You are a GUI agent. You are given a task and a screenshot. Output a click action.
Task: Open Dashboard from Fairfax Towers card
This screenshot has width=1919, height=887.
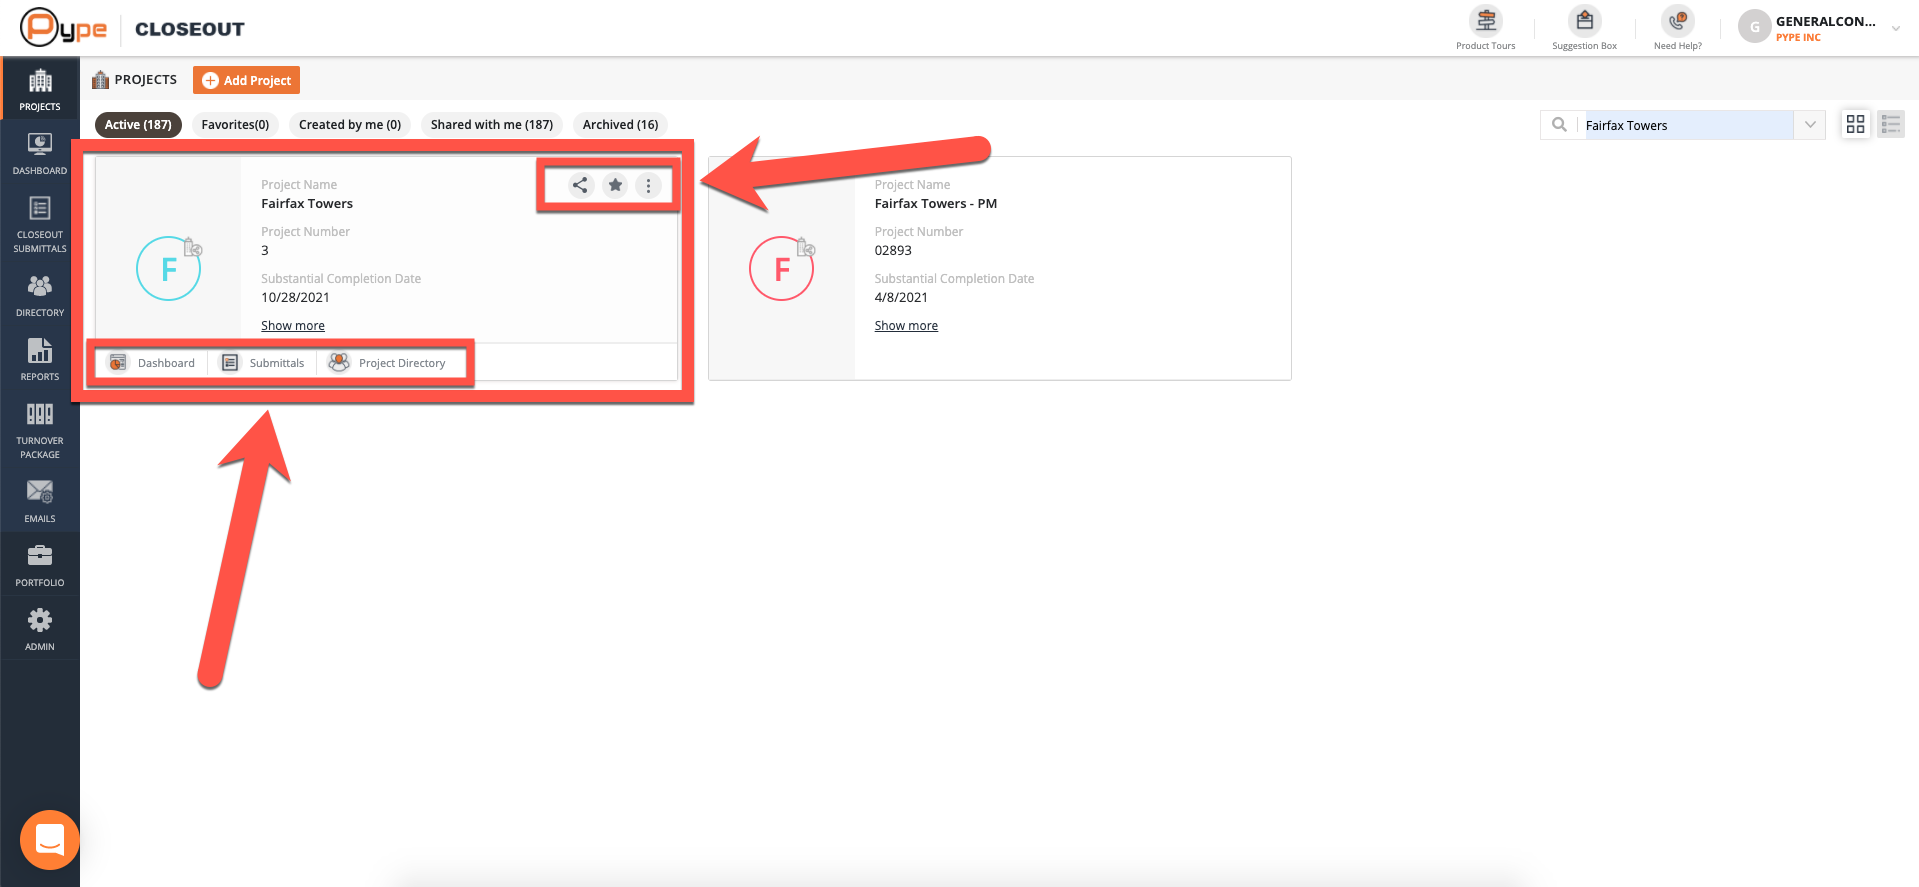coord(153,363)
